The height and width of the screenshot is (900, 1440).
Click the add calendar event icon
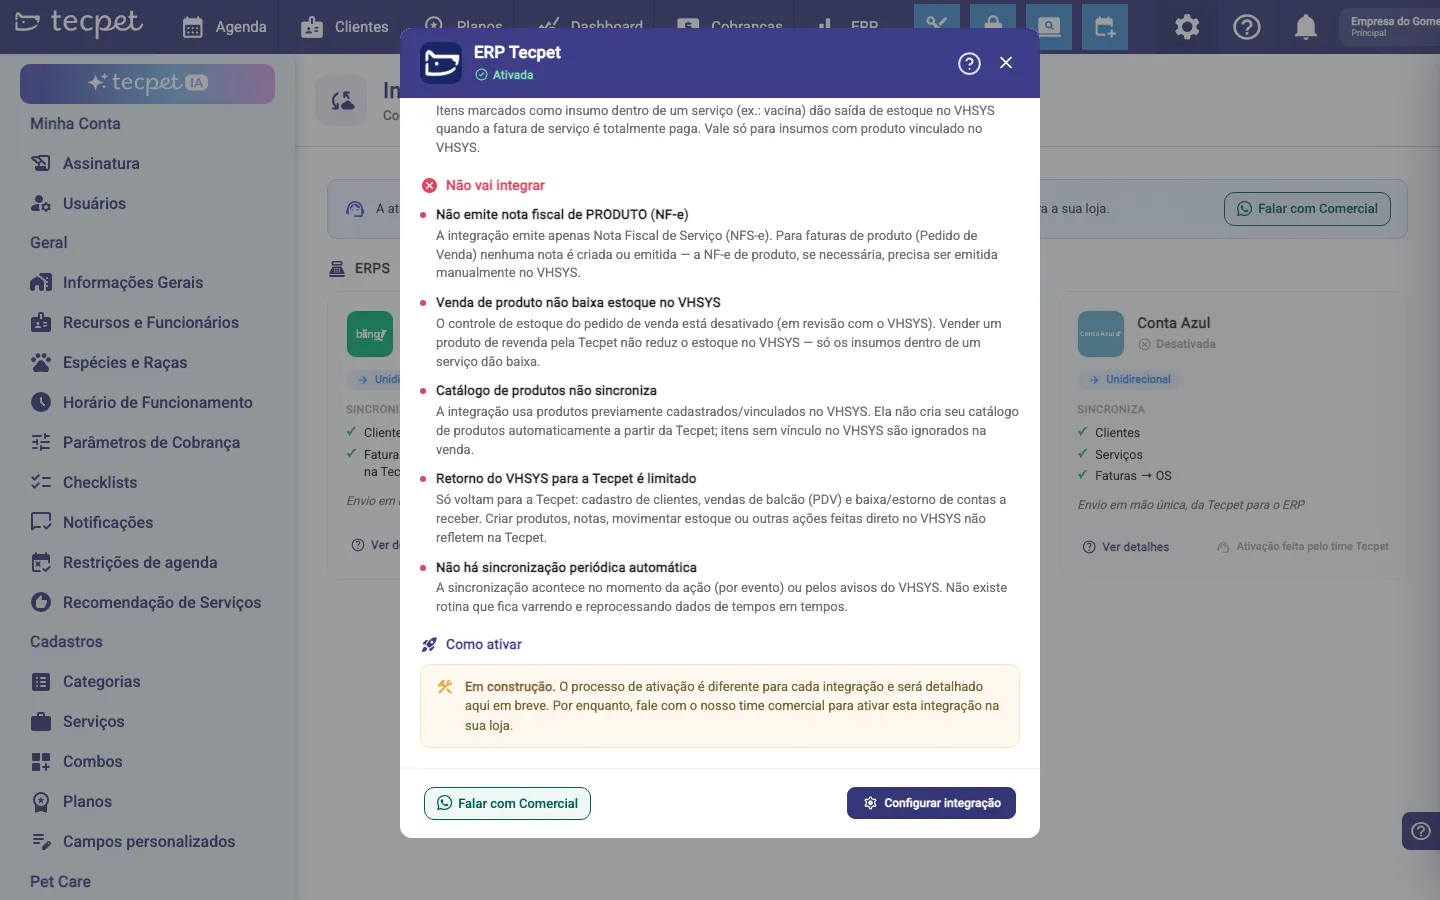click(1105, 27)
